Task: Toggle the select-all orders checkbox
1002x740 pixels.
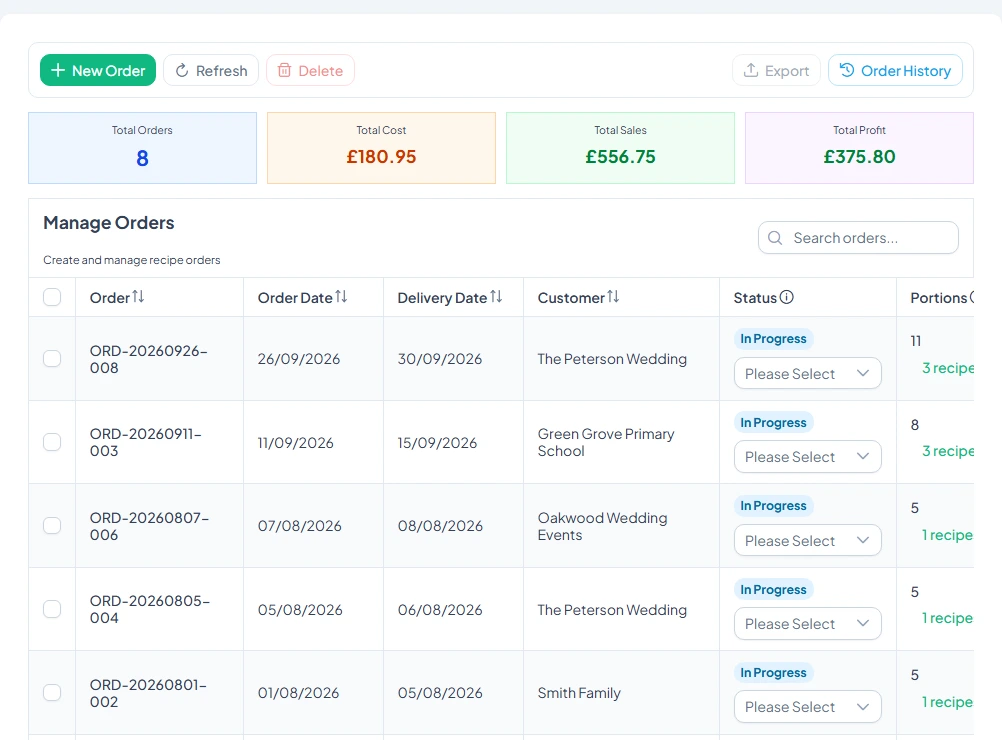Action: [52, 297]
